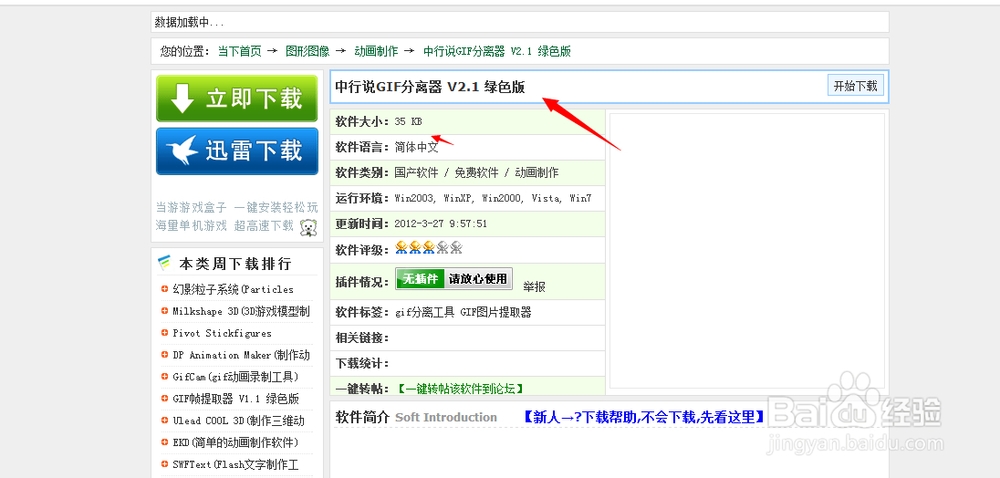Open SWFText ranking entry
The image size is (1000, 478).
[235, 465]
